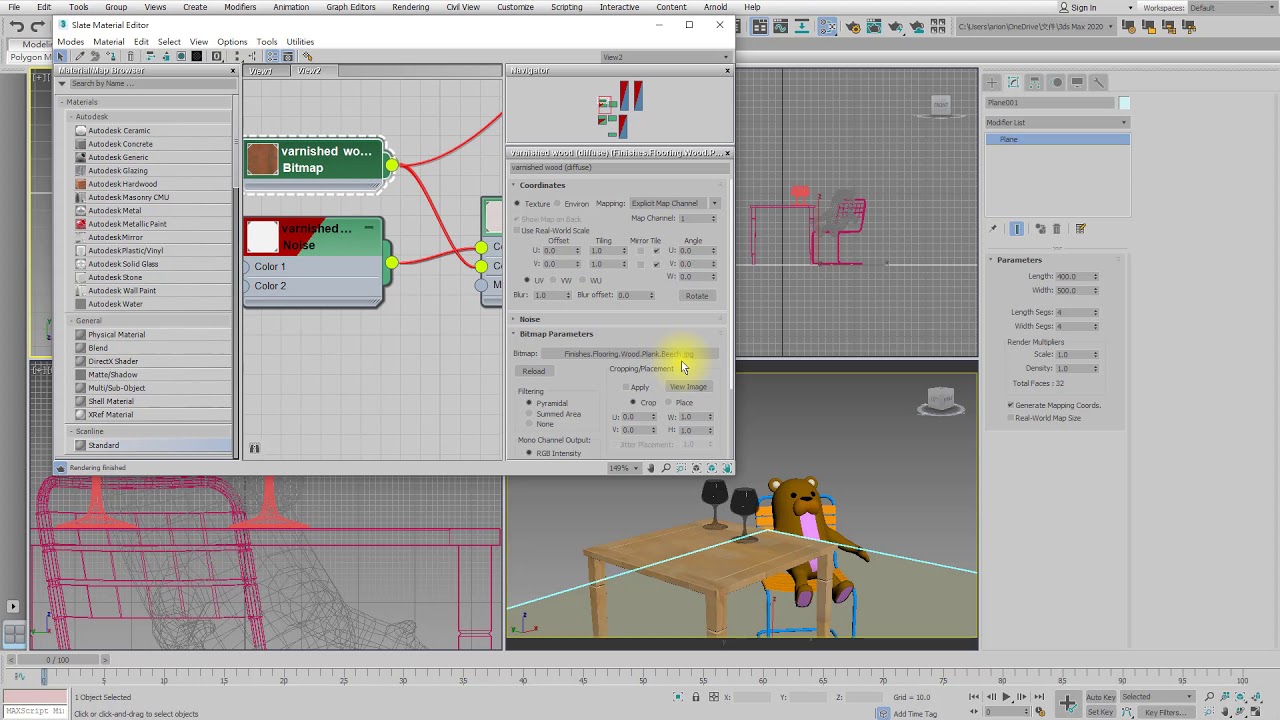Select the Texture mapping radio button
This screenshot has height=720, width=1280.
coord(517,204)
